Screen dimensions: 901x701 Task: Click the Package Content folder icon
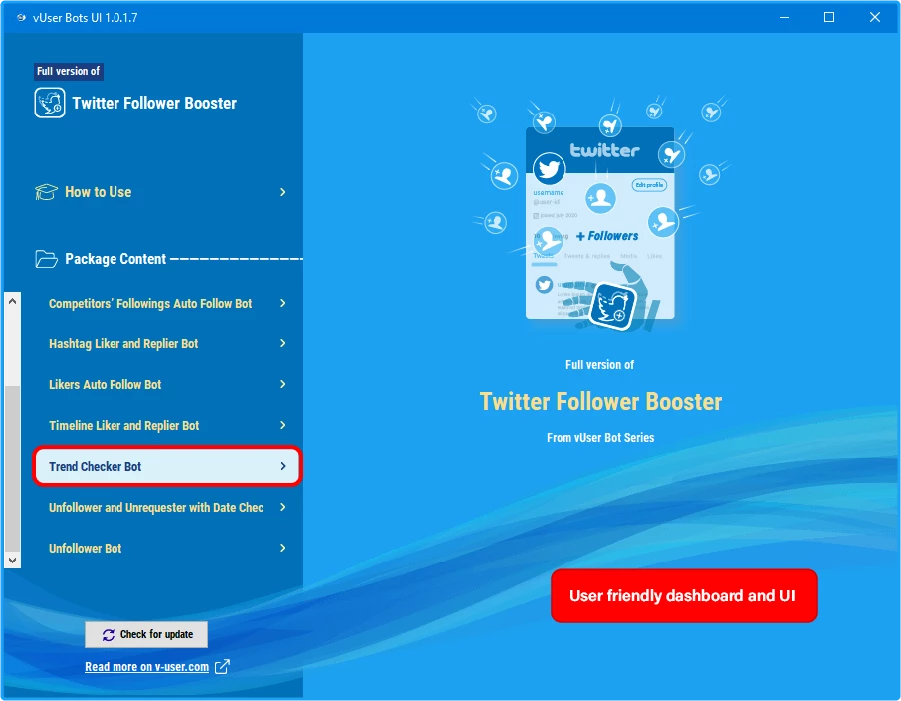point(46,259)
